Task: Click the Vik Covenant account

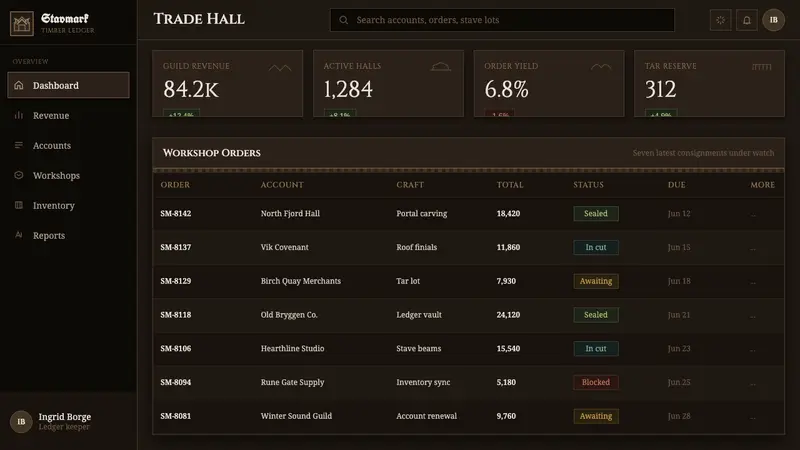Action: (285, 247)
